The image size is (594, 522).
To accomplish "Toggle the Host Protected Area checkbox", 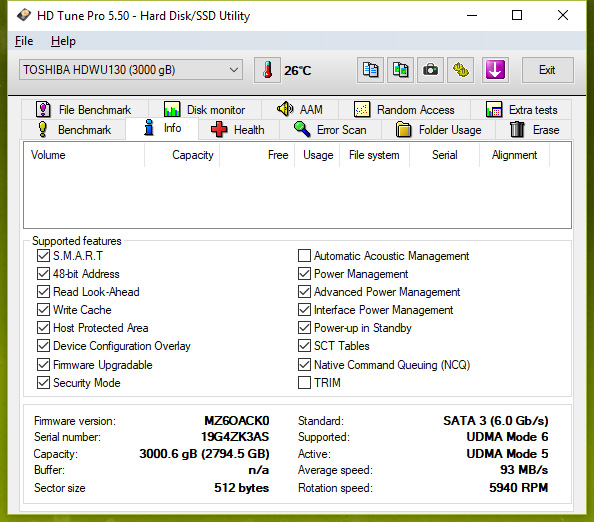I will 43,328.
